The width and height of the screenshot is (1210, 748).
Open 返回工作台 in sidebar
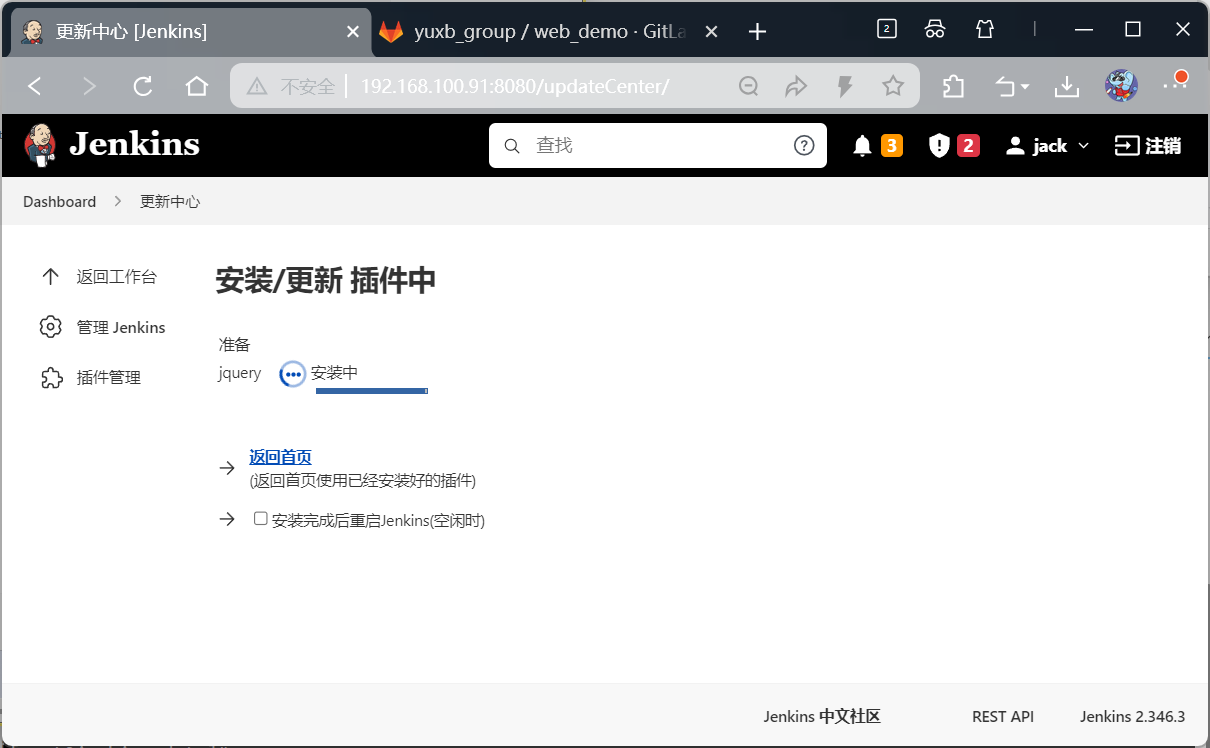point(98,277)
